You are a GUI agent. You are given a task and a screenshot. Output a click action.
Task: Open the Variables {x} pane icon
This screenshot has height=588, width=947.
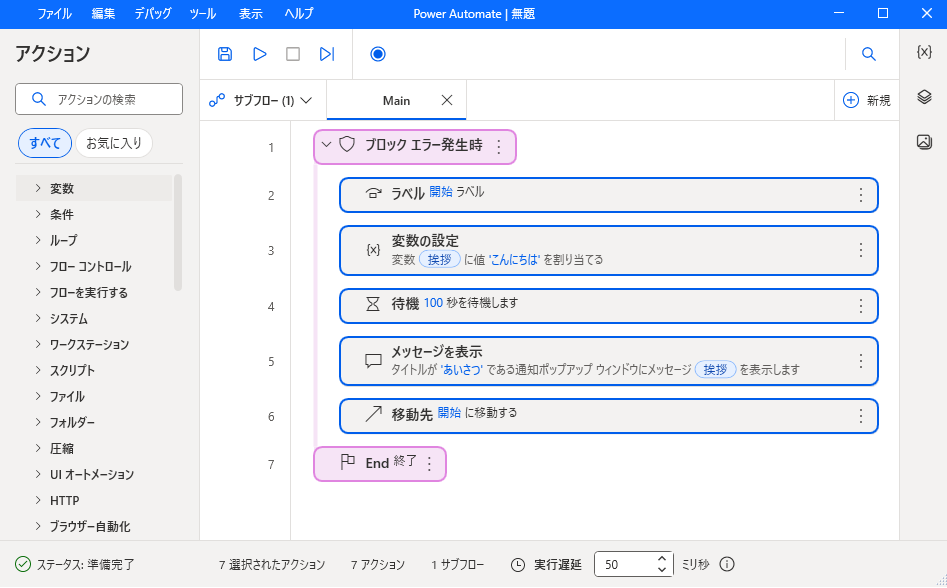(924, 52)
